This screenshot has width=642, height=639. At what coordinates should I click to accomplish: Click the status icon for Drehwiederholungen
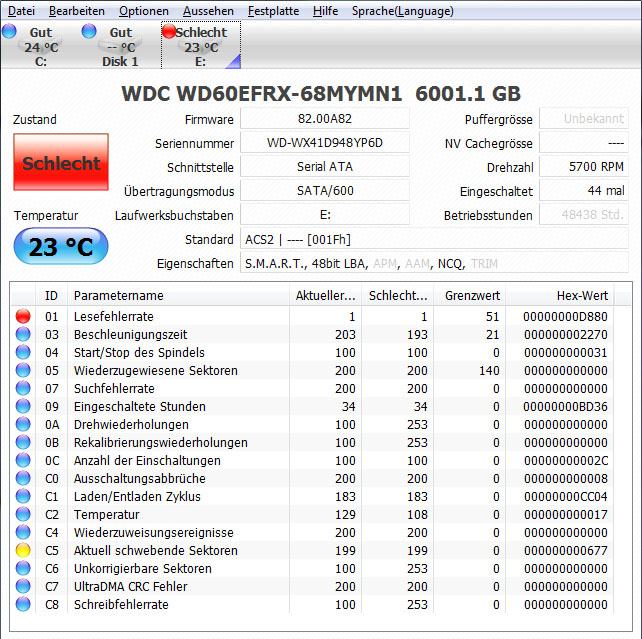click(x=23, y=424)
